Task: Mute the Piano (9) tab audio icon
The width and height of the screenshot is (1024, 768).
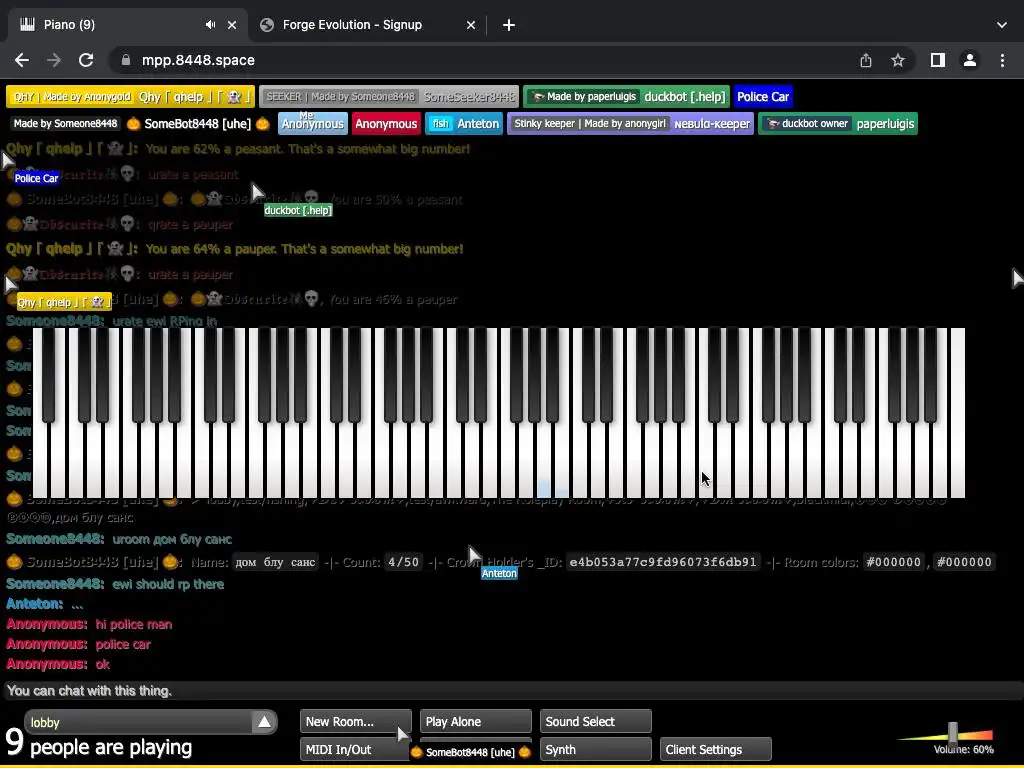Action: (x=210, y=25)
